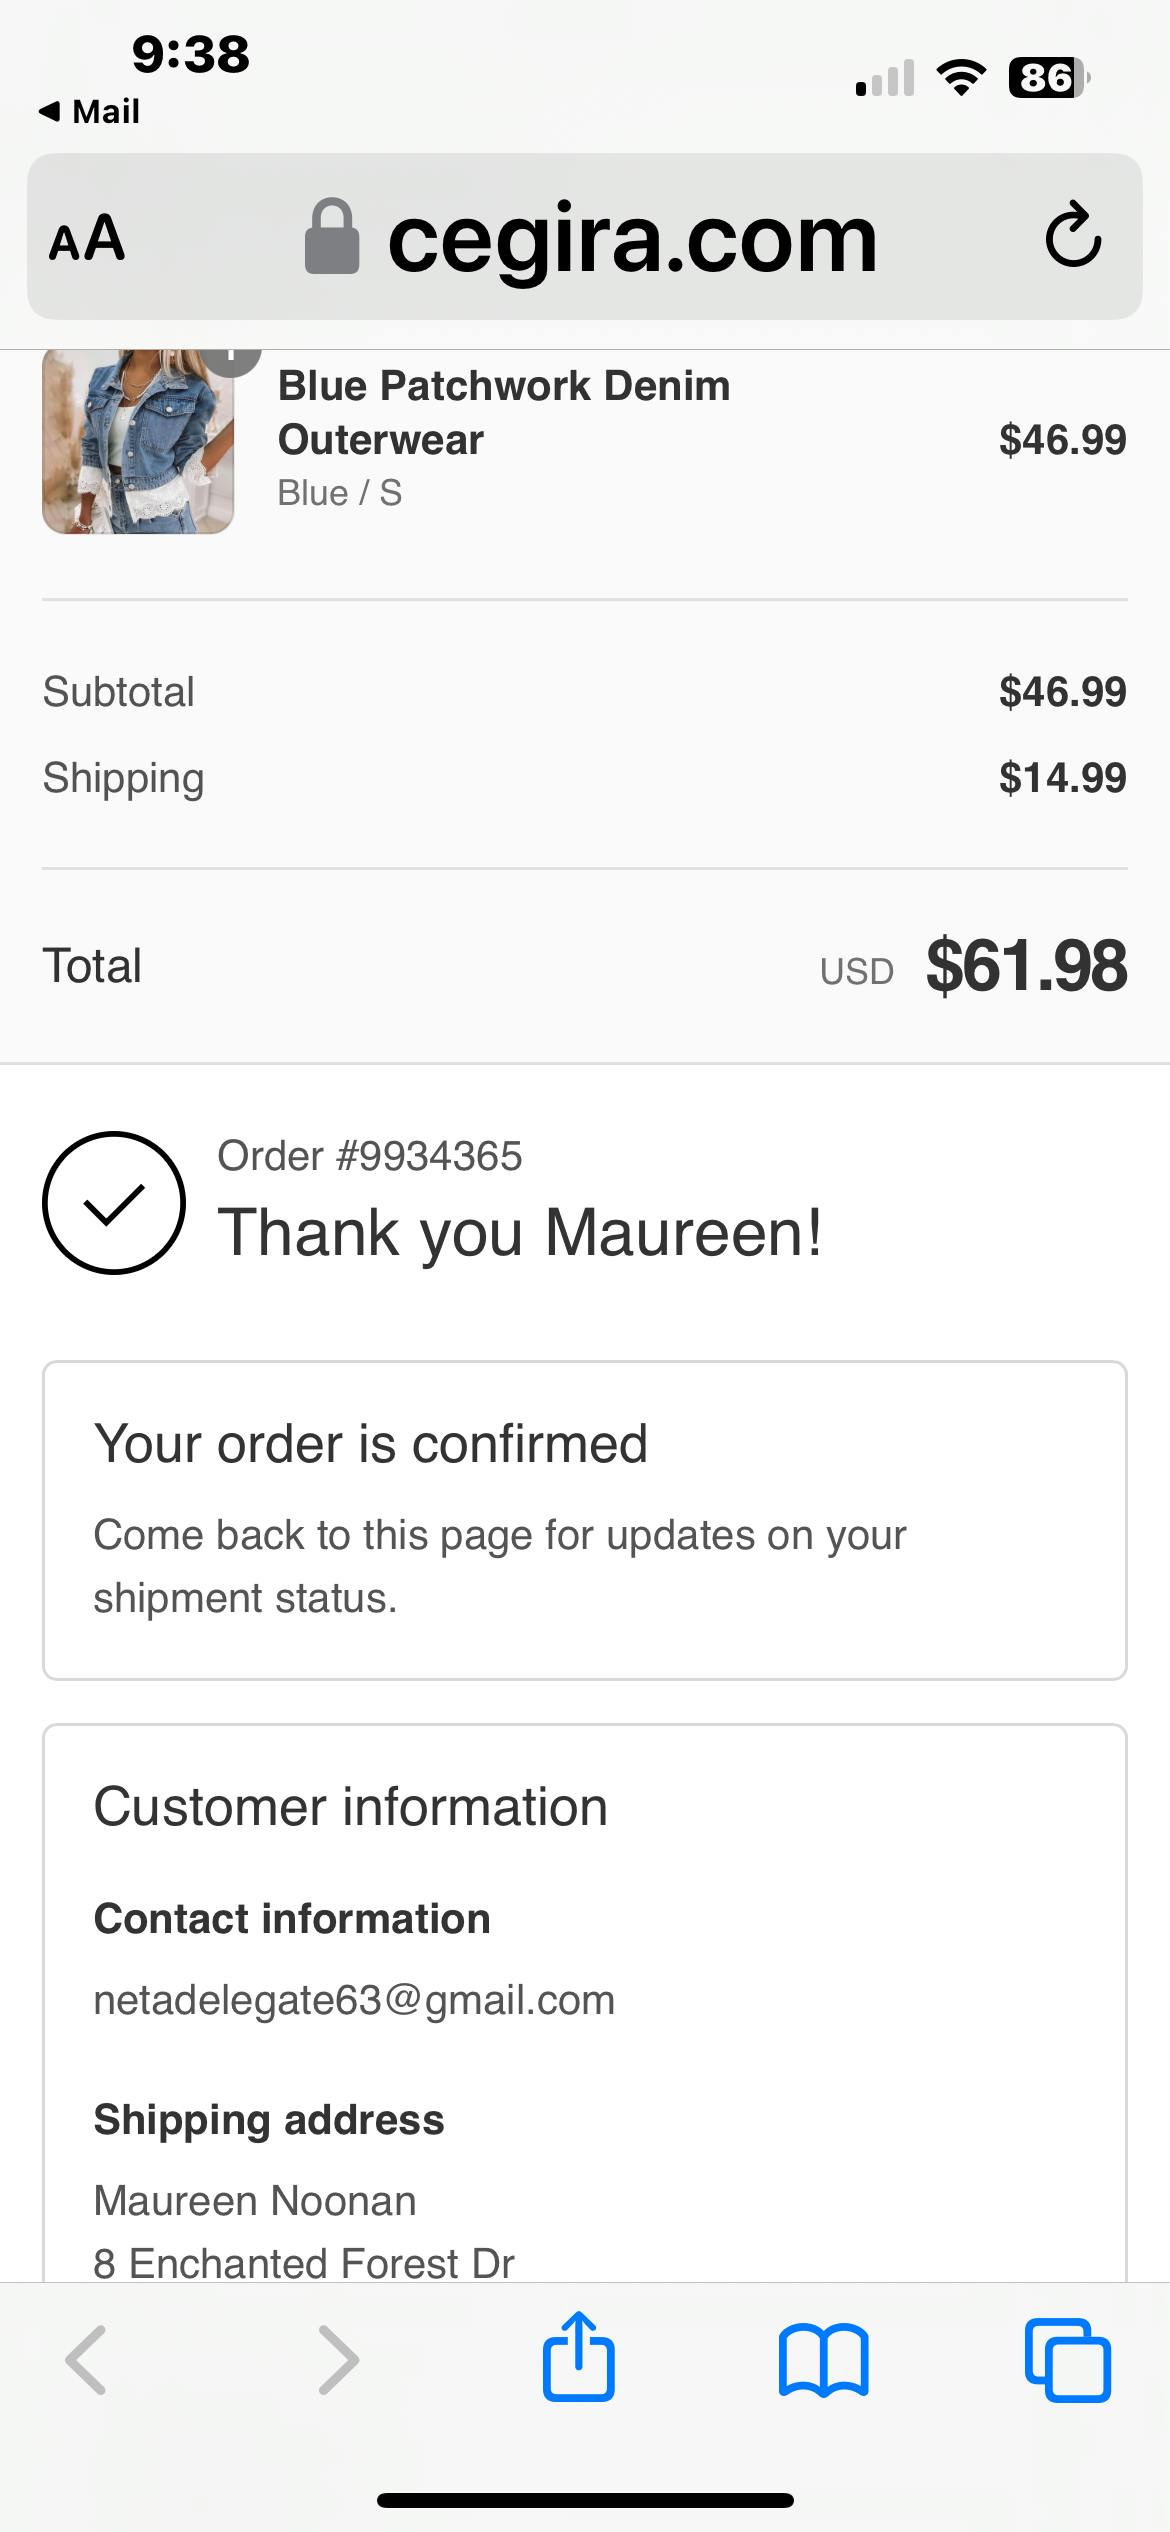Return to the Mail app
The width and height of the screenshot is (1170, 2532).
pos(90,111)
